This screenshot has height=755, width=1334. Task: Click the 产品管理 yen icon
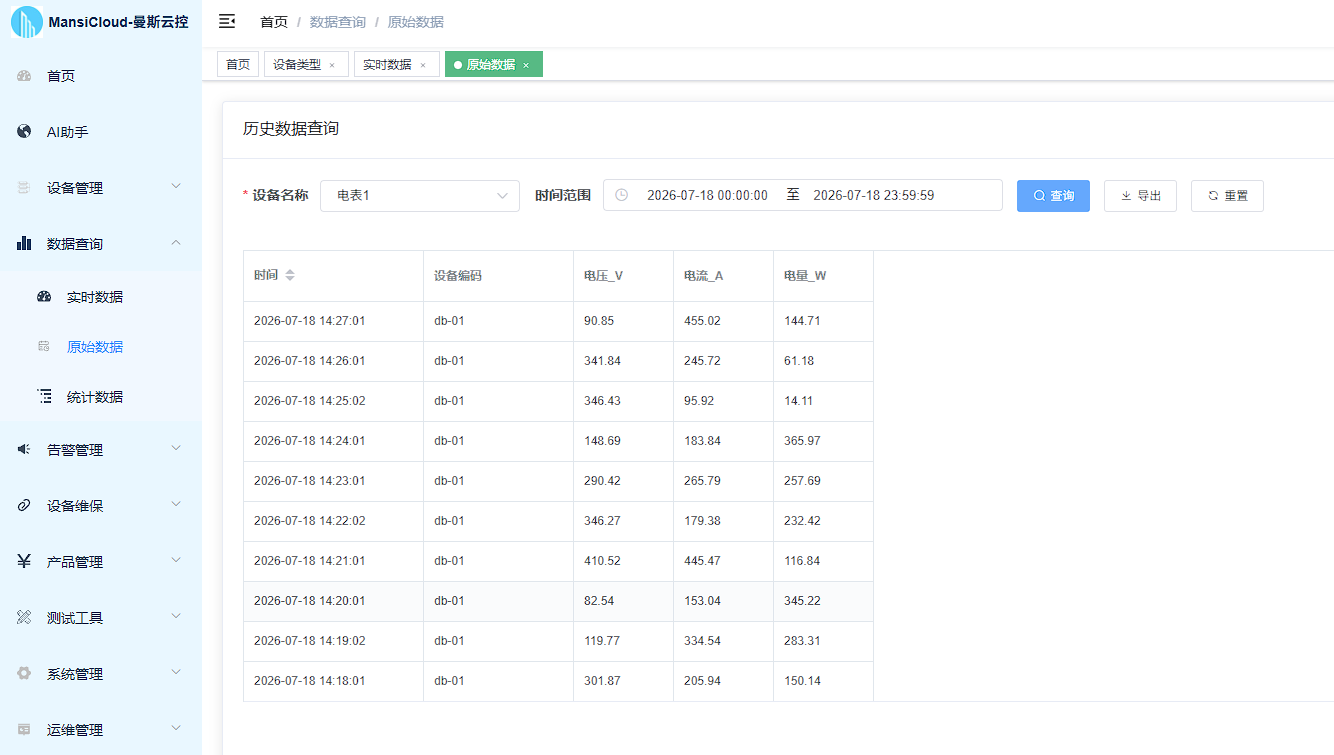coord(24,562)
